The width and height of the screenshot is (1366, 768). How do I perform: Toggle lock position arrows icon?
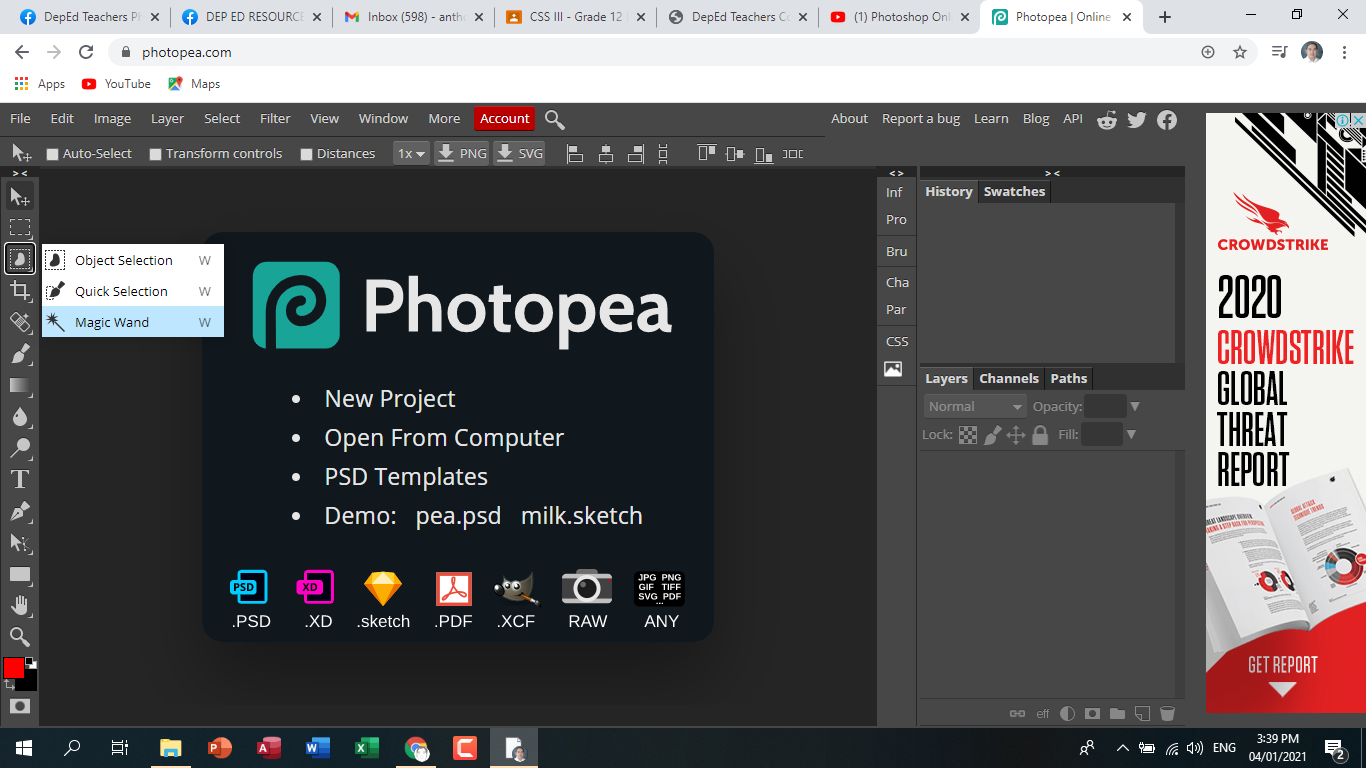1016,435
